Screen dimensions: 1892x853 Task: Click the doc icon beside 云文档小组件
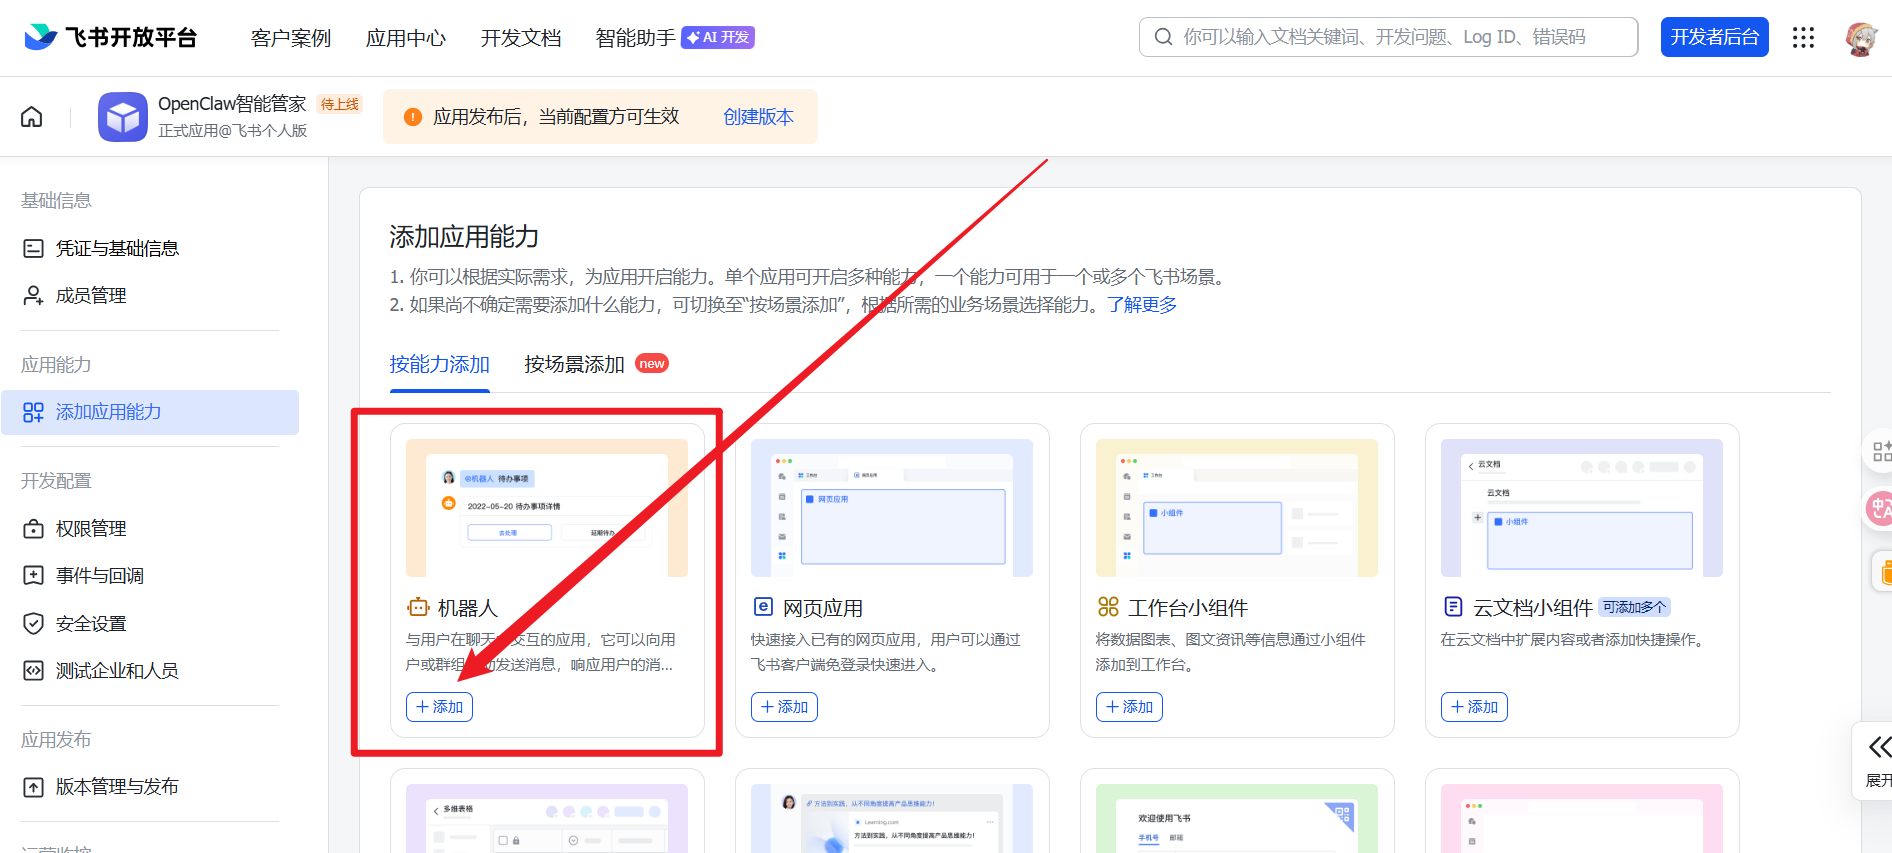[x=1453, y=607]
